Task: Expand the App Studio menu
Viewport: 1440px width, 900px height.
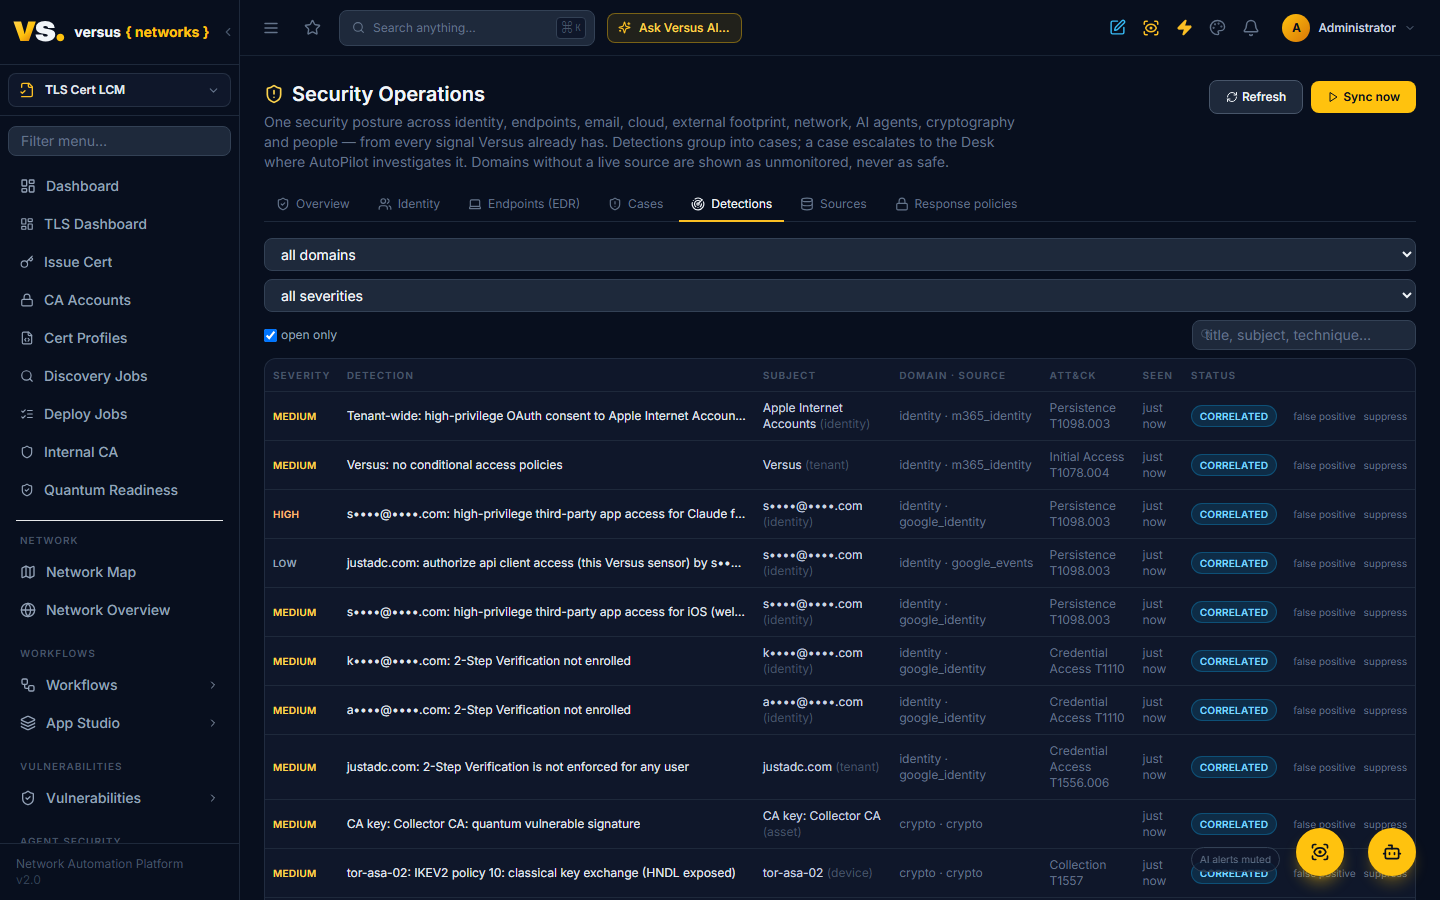Action: tap(119, 723)
